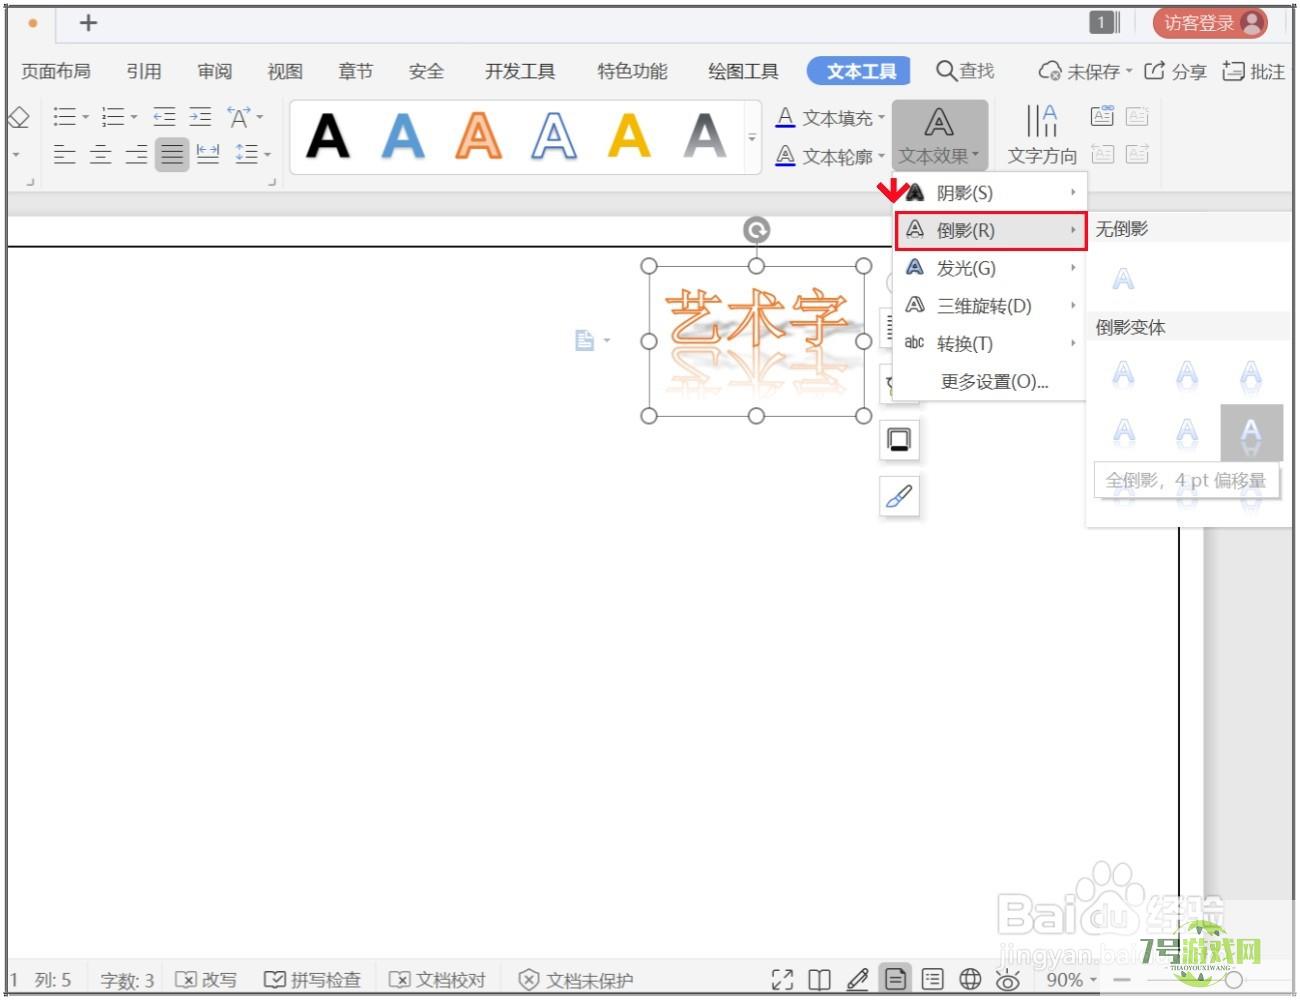Screen dimensions: 1300x1000
Task: Click the 访客登录 guest login button
Action: click(x=1210, y=23)
